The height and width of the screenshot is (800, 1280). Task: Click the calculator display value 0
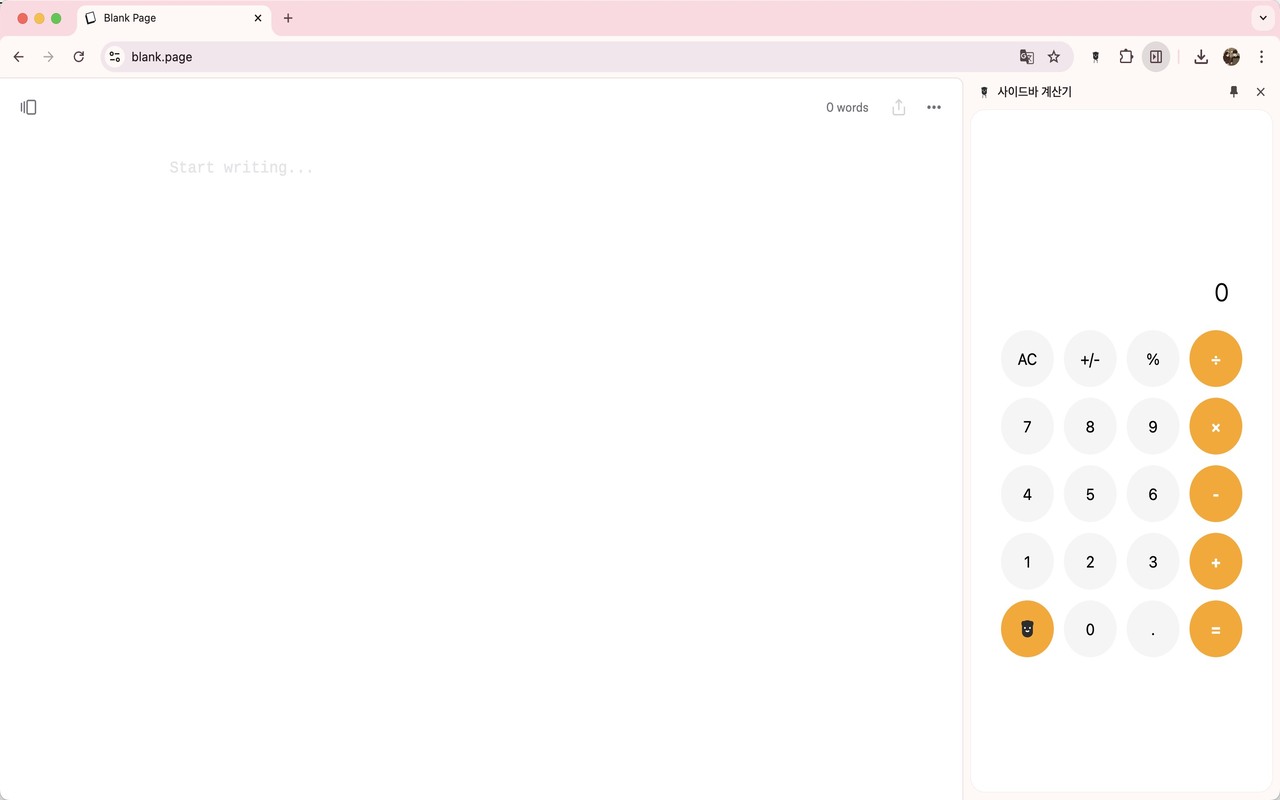pos(1221,293)
